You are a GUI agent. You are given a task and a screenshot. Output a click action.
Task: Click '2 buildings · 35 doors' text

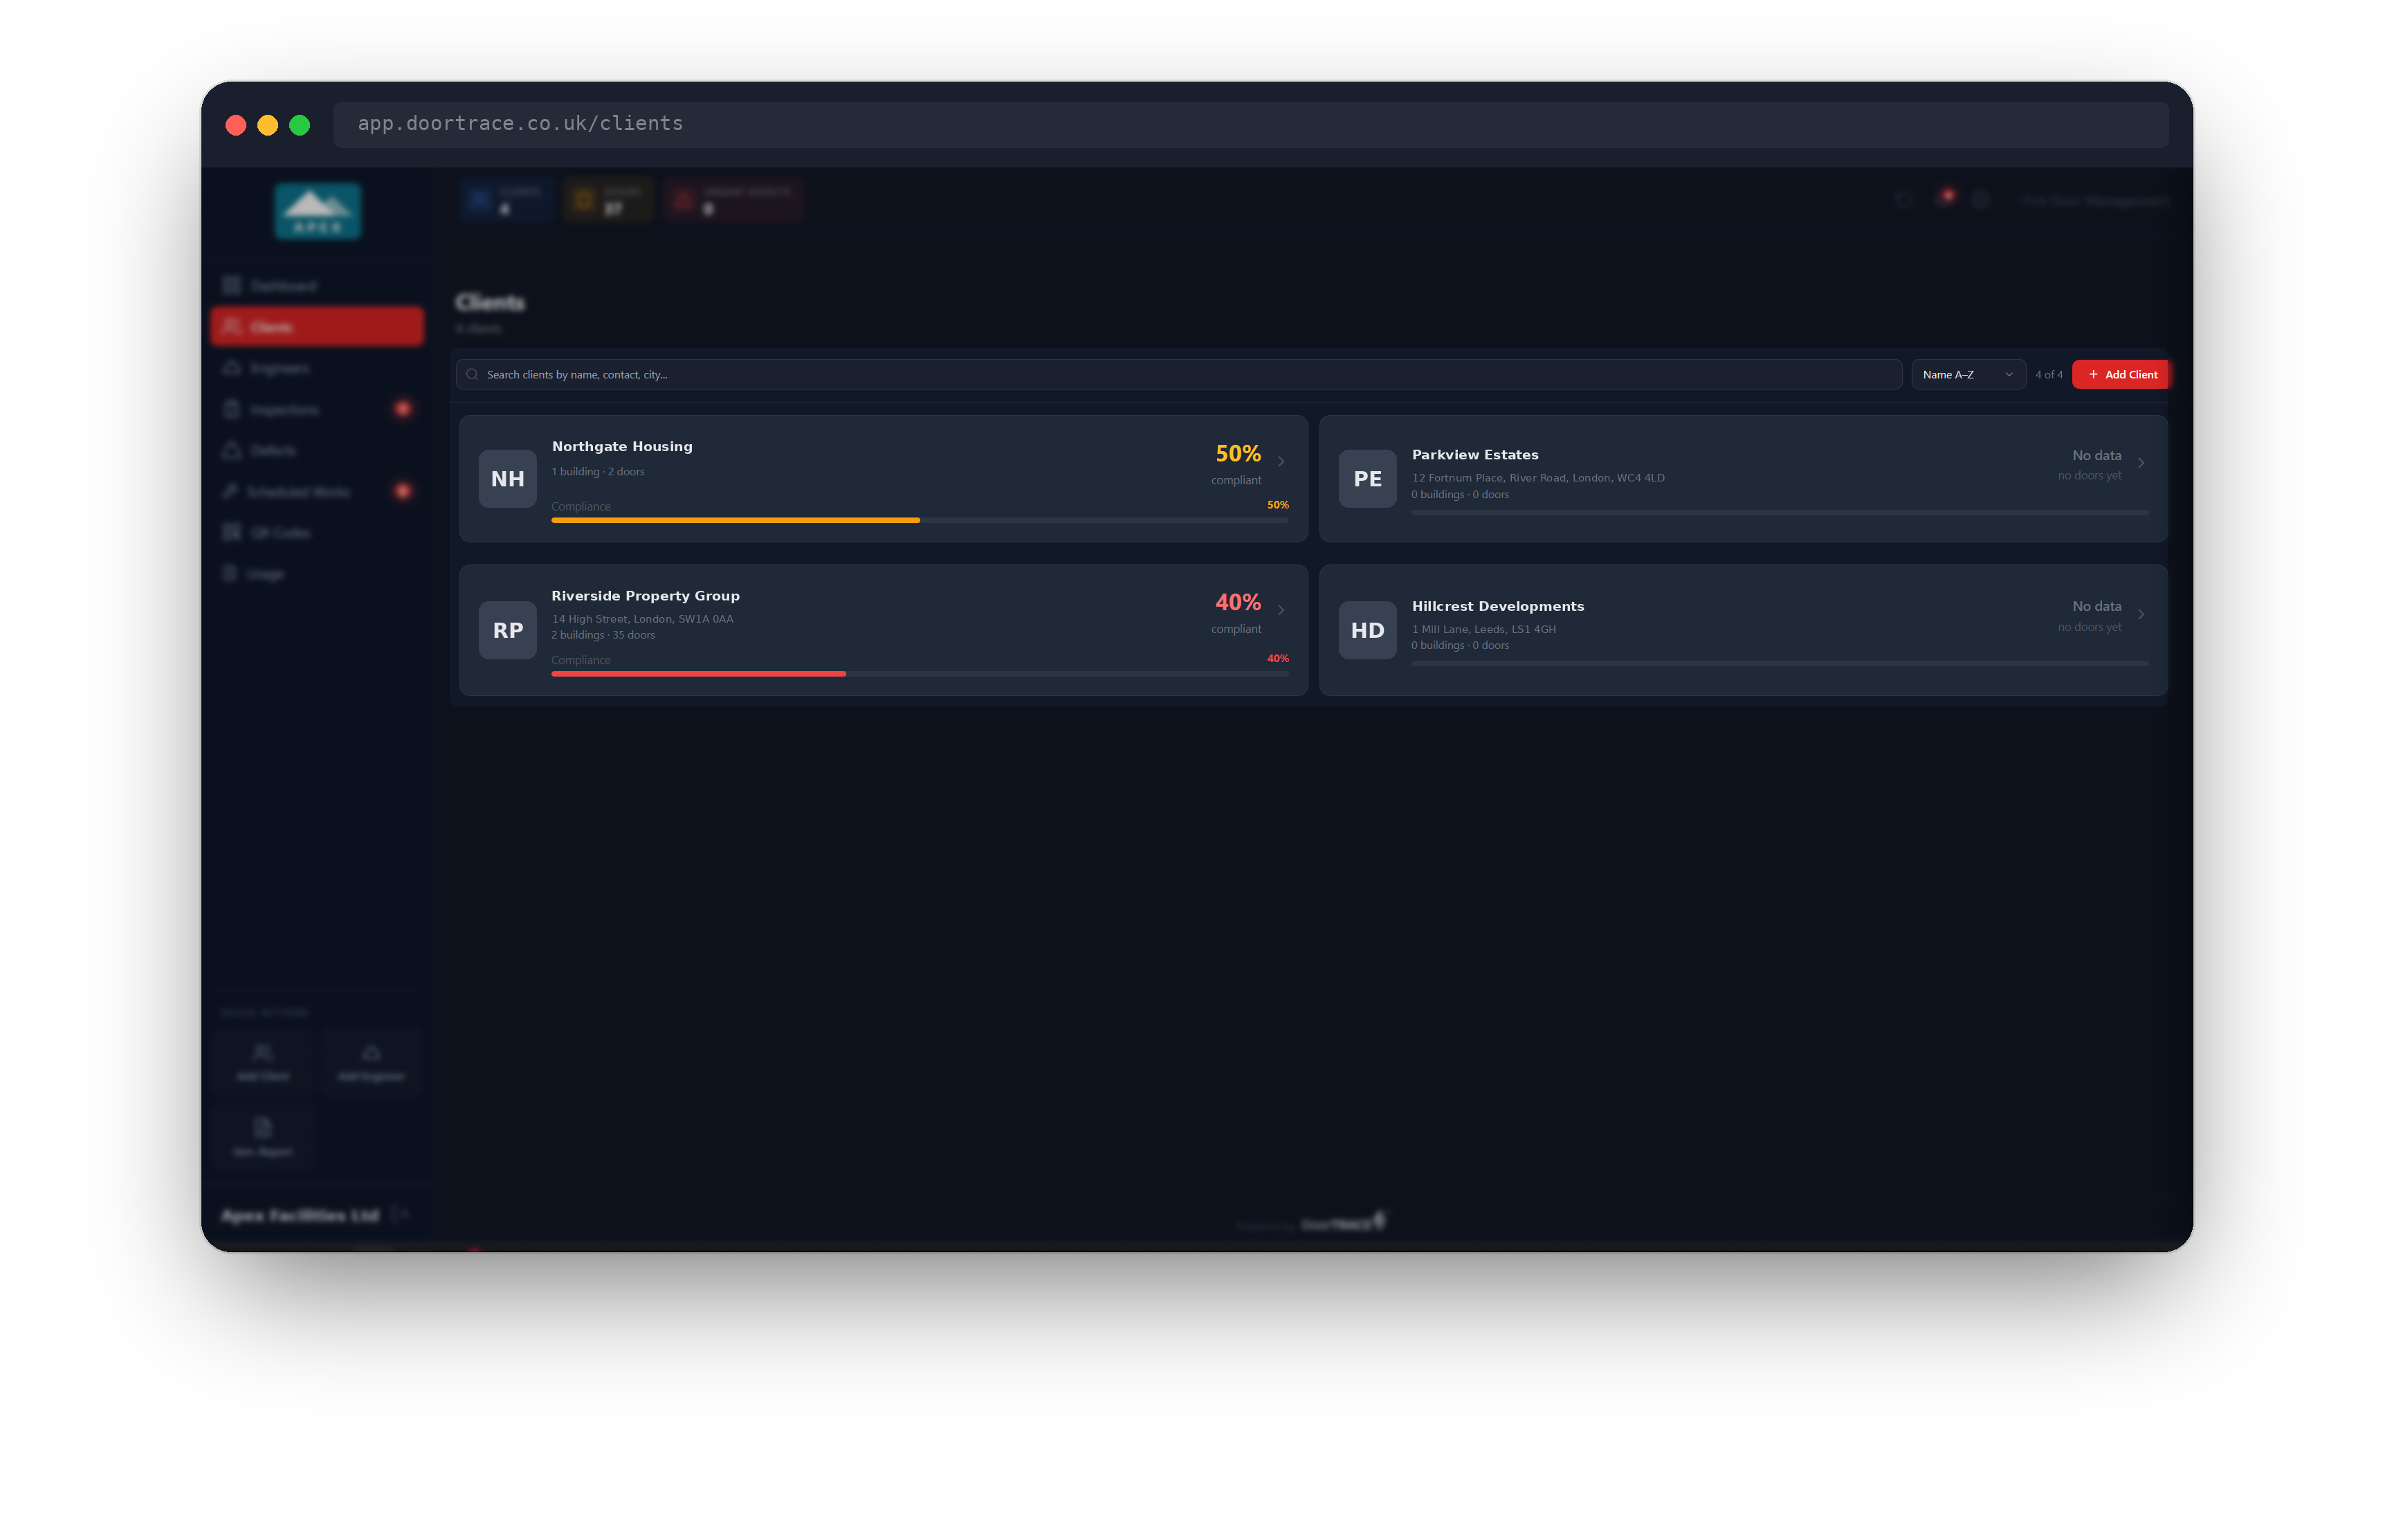point(602,634)
